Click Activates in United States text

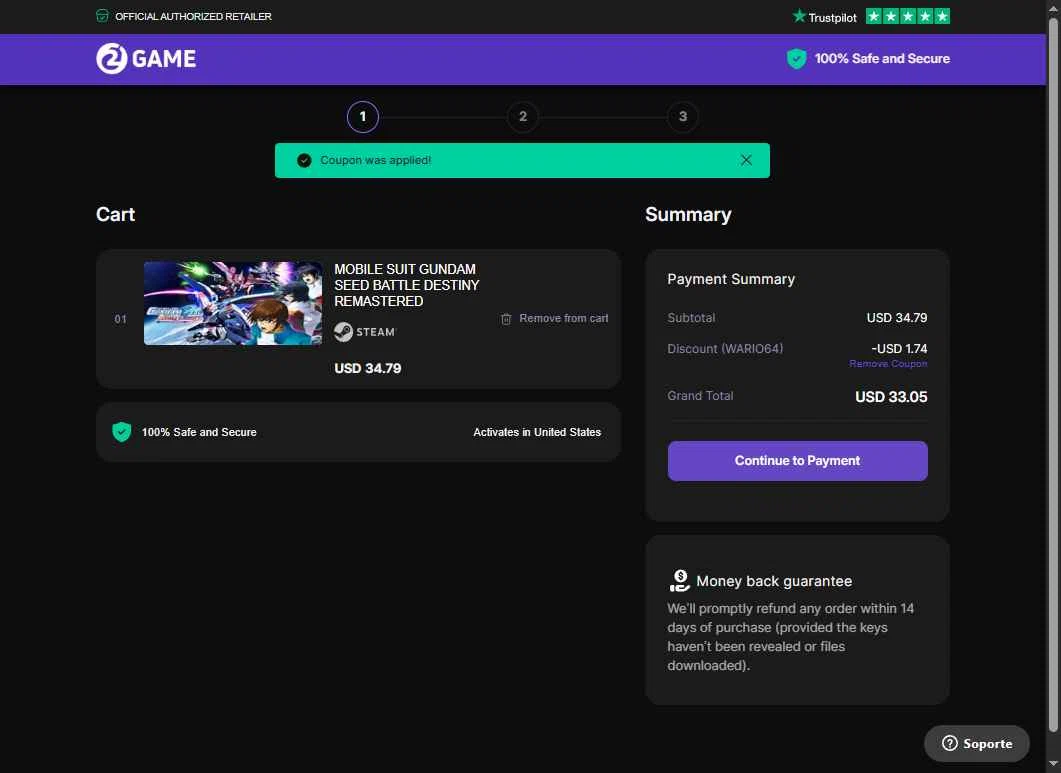tap(537, 432)
